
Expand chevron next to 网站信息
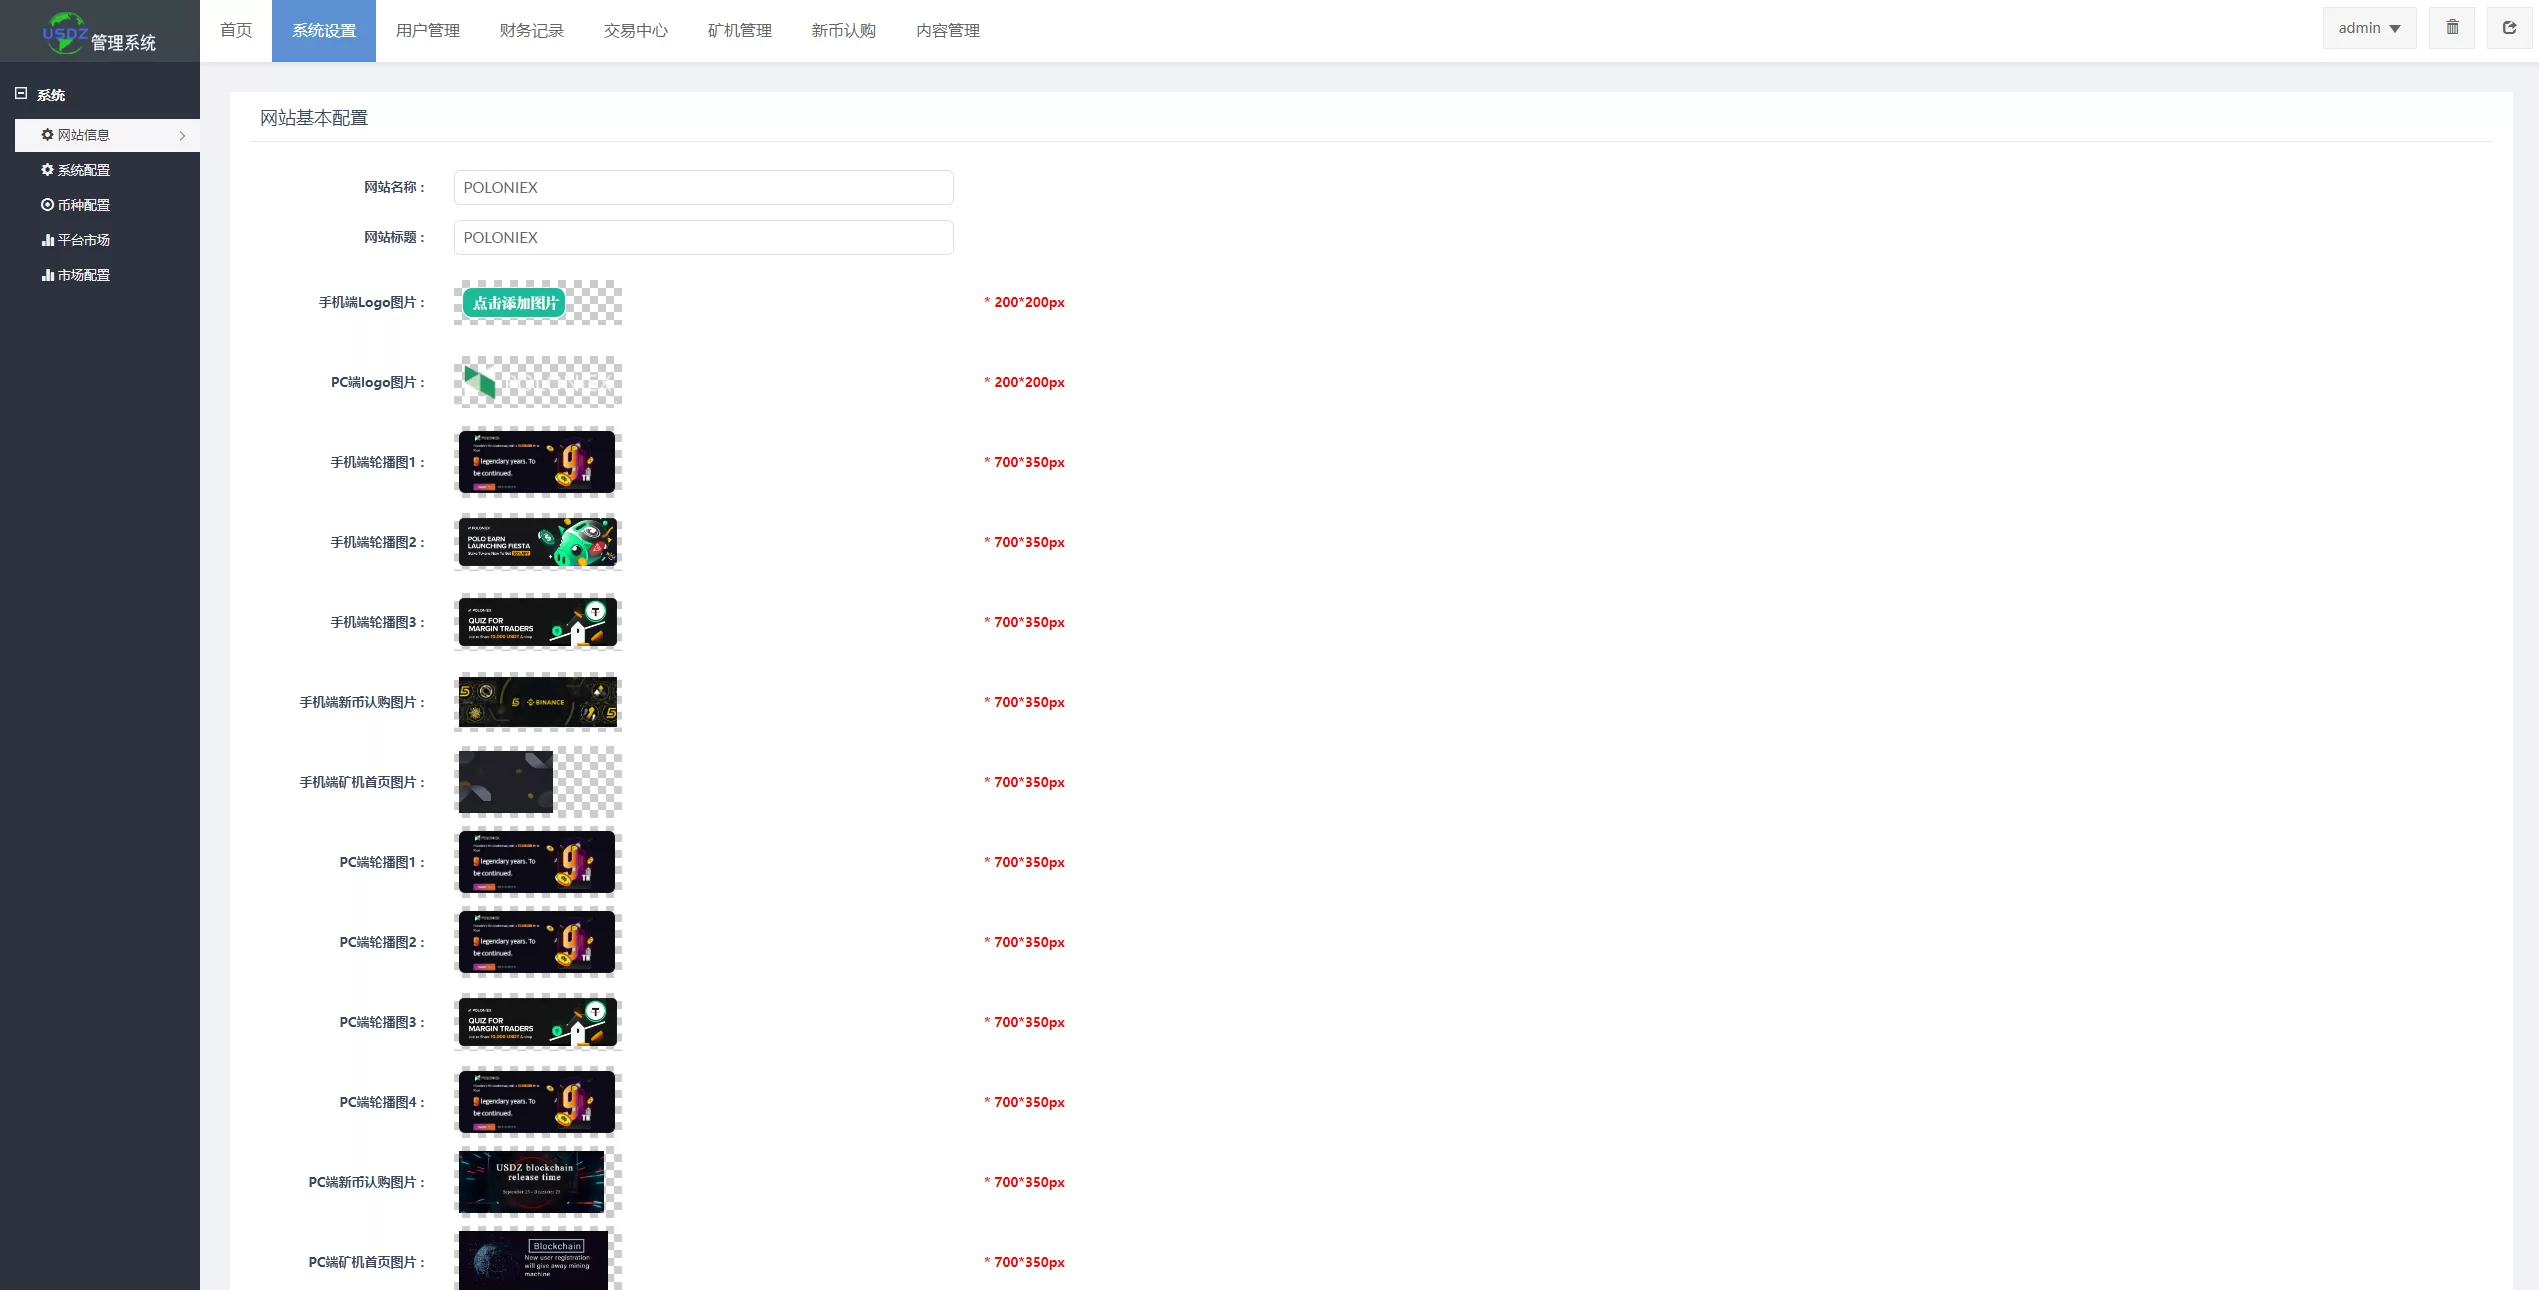pyautogui.click(x=182, y=136)
